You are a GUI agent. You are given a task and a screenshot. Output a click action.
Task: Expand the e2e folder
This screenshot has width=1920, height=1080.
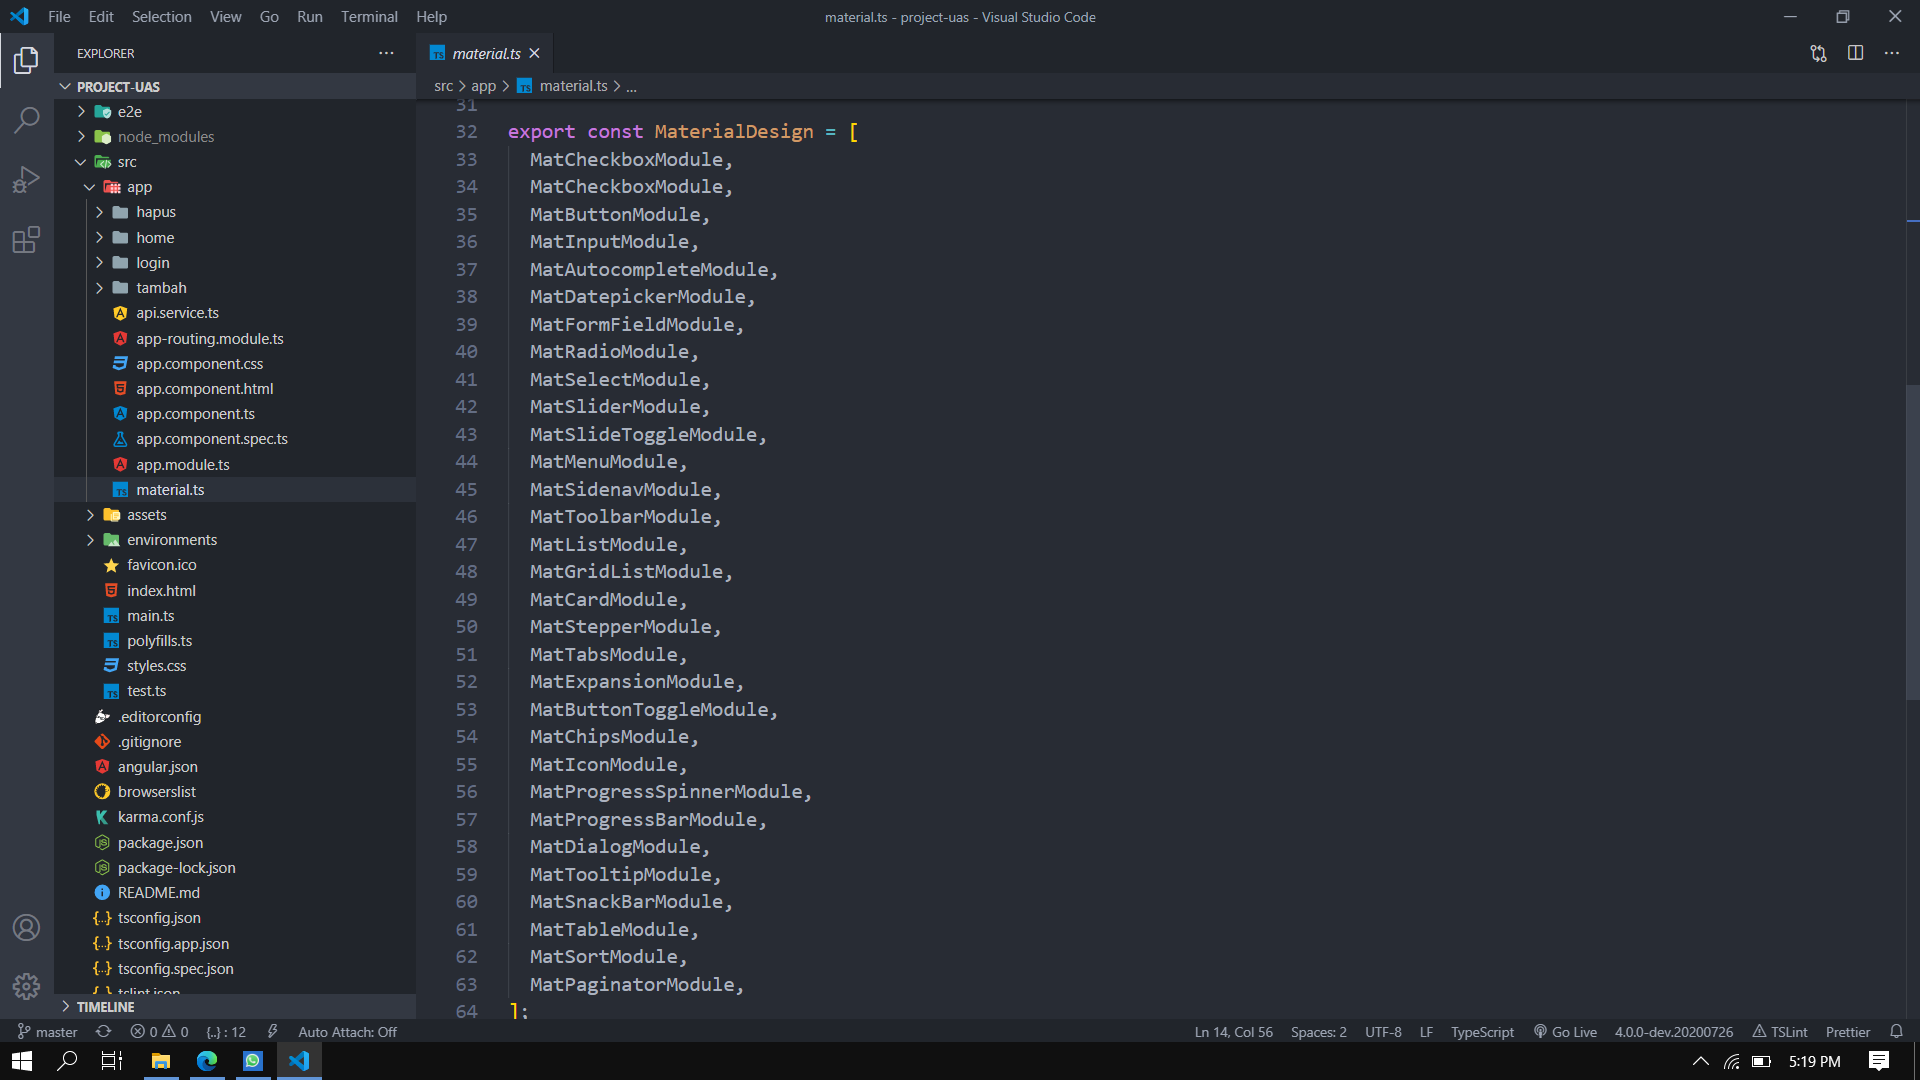[81, 111]
